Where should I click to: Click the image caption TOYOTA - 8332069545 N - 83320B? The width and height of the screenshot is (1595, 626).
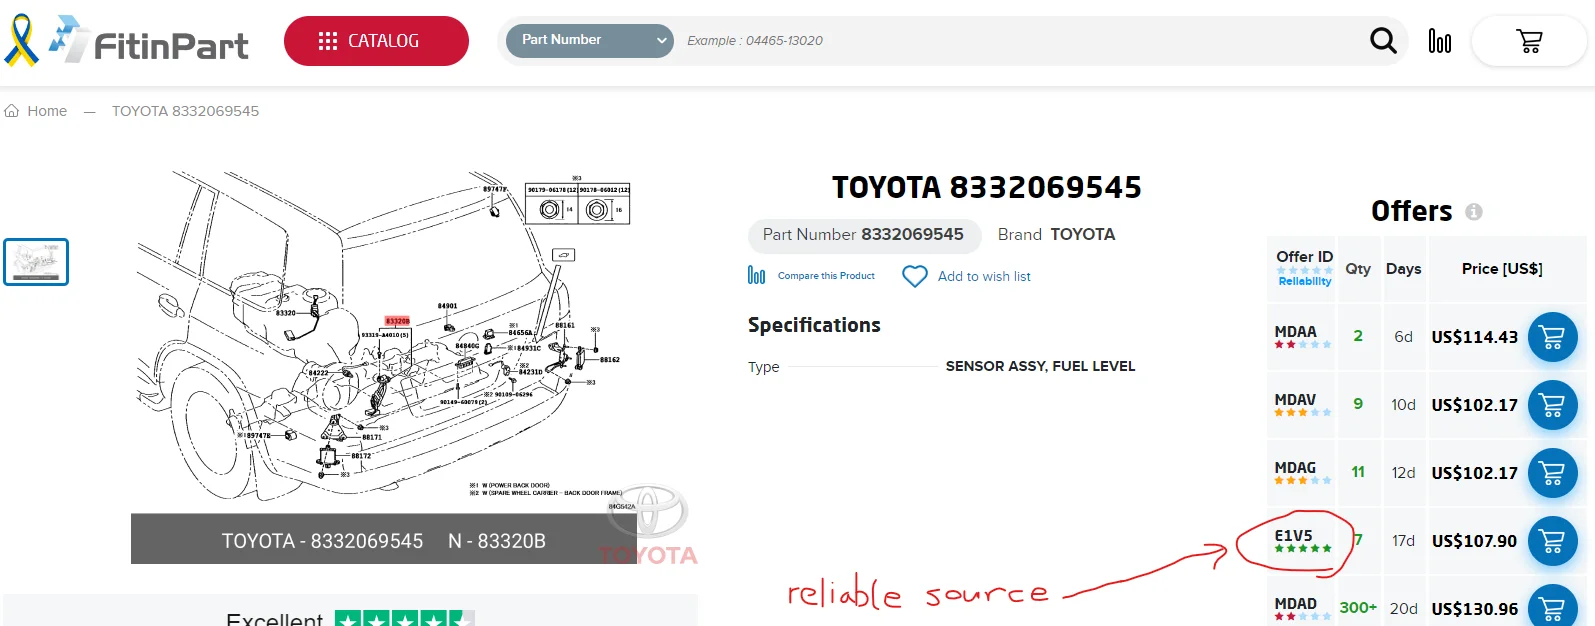point(384,541)
